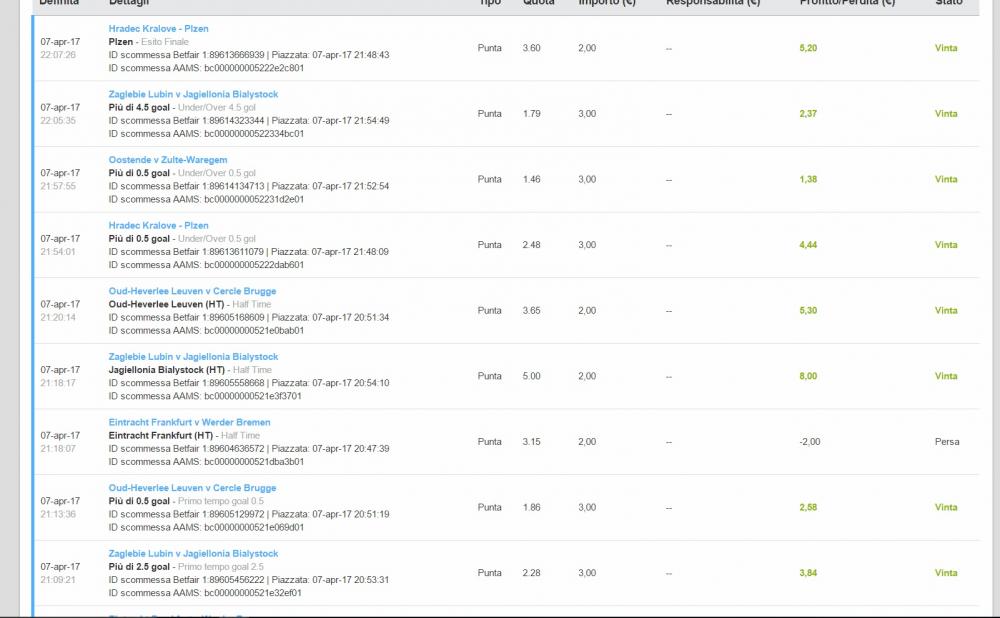Image resolution: width=1000 pixels, height=618 pixels.
Task: Select the Betfair bet ID 1:89613666939 line
Action: (x=249, y=55)
